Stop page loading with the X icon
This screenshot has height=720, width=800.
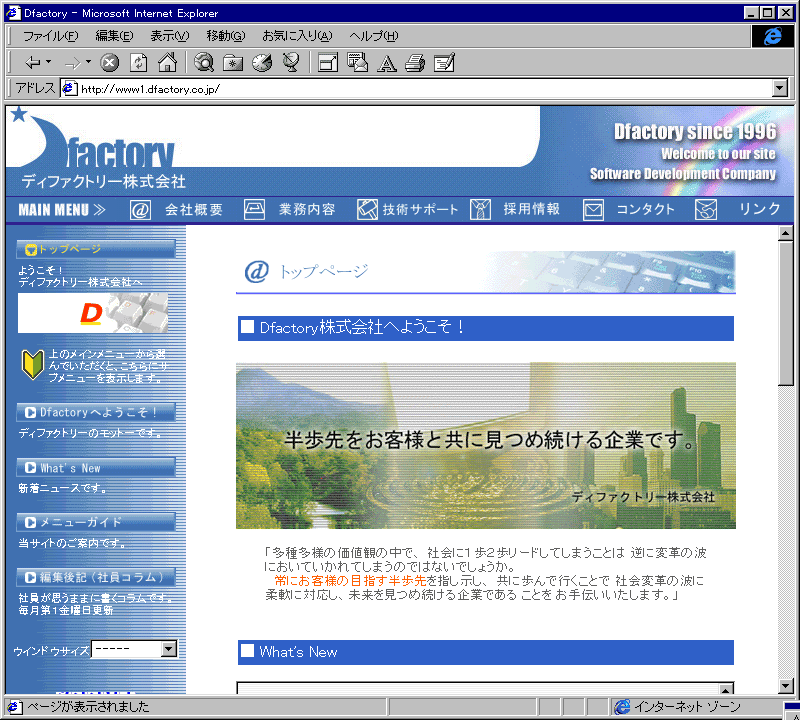click(109, 63)
